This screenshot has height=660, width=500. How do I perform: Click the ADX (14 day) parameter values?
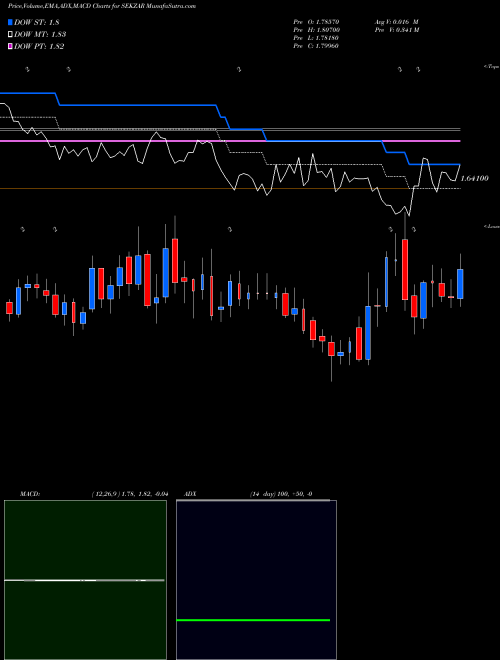(x=281, y=494)
